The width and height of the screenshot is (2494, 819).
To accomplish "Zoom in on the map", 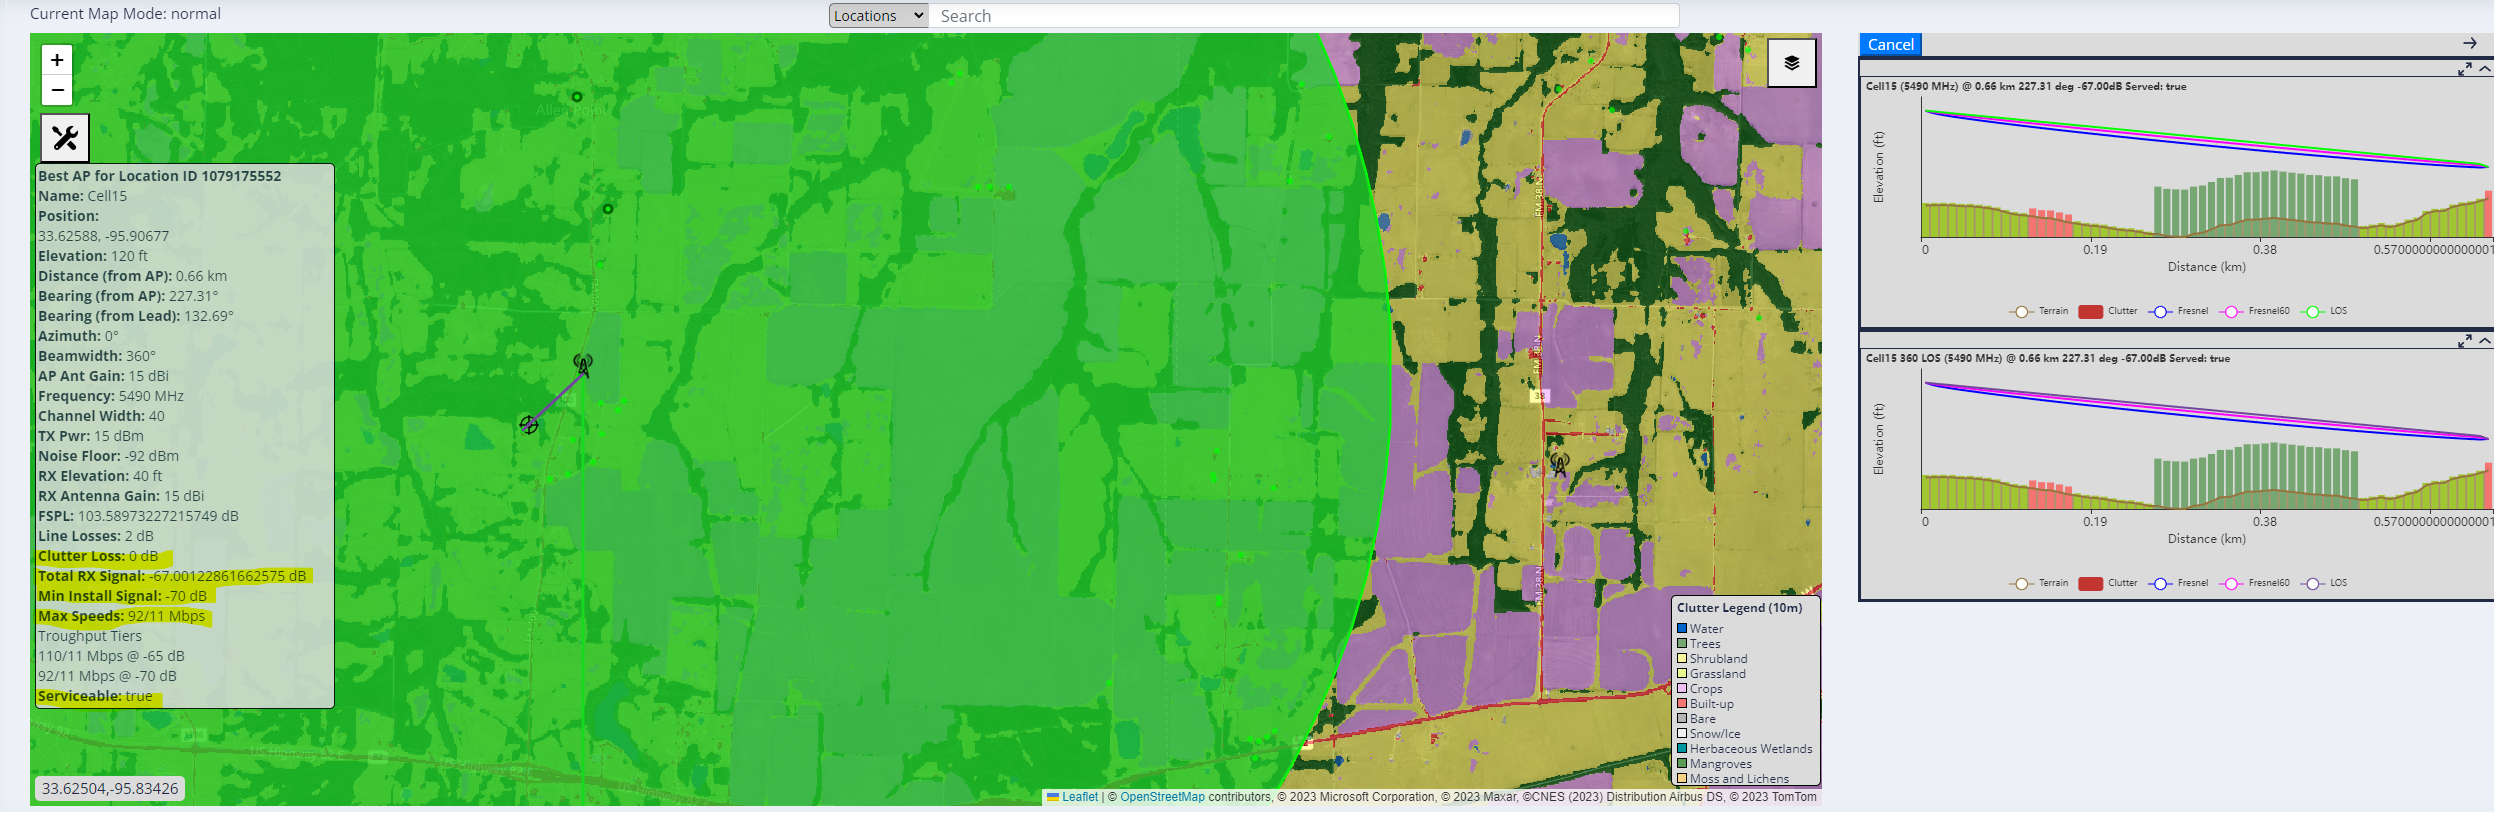I will (x=57, y=60).
